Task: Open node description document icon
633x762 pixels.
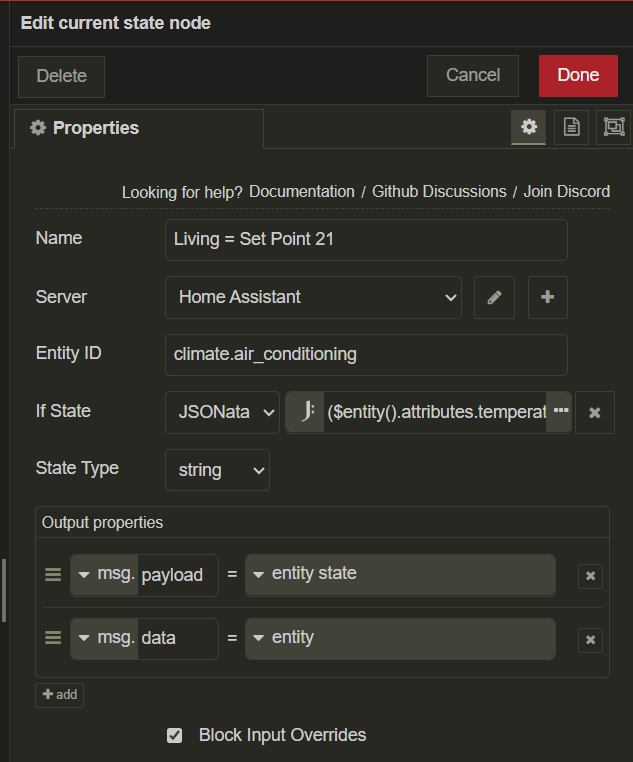Action: pyautogui.click(x=571, y=127)
